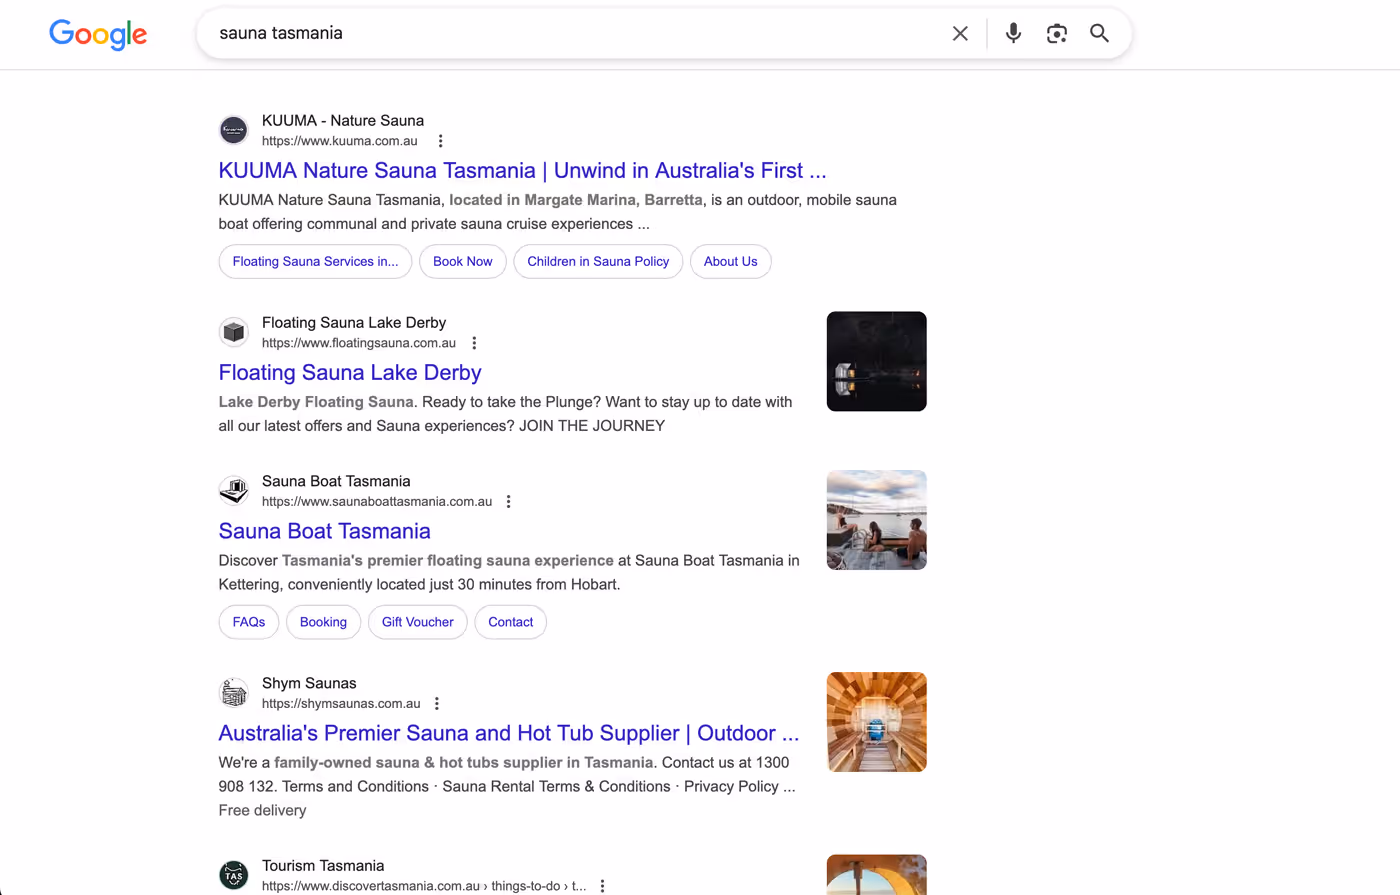
Task: Start voice search with the microphone icon
Action: pyautogui.click(x=1013, y=33)
